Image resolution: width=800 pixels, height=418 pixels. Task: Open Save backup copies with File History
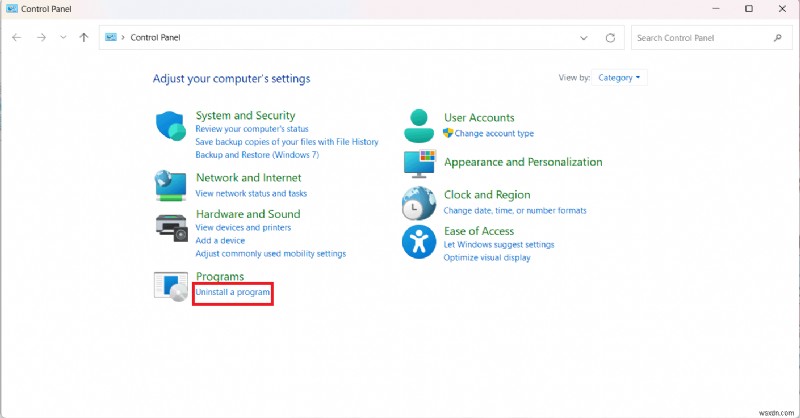[287, 142]
